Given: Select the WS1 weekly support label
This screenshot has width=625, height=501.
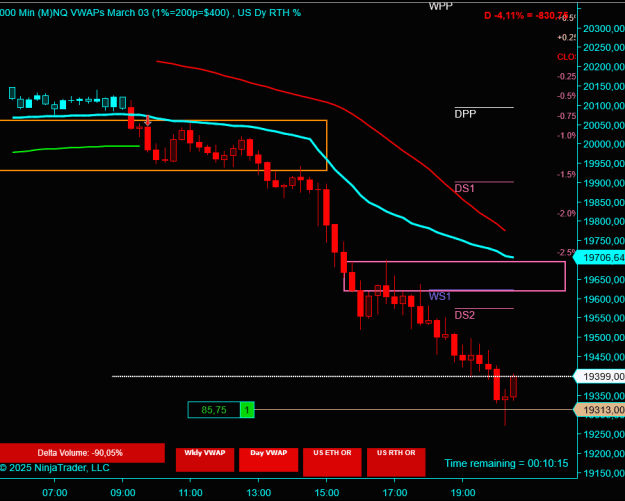Looking at the screenshot, I should point(440,296).
